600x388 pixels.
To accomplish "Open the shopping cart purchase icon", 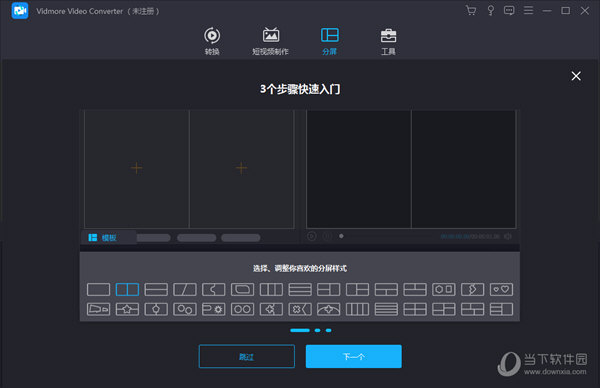I will pyautogui.click(x=471, y=10).
